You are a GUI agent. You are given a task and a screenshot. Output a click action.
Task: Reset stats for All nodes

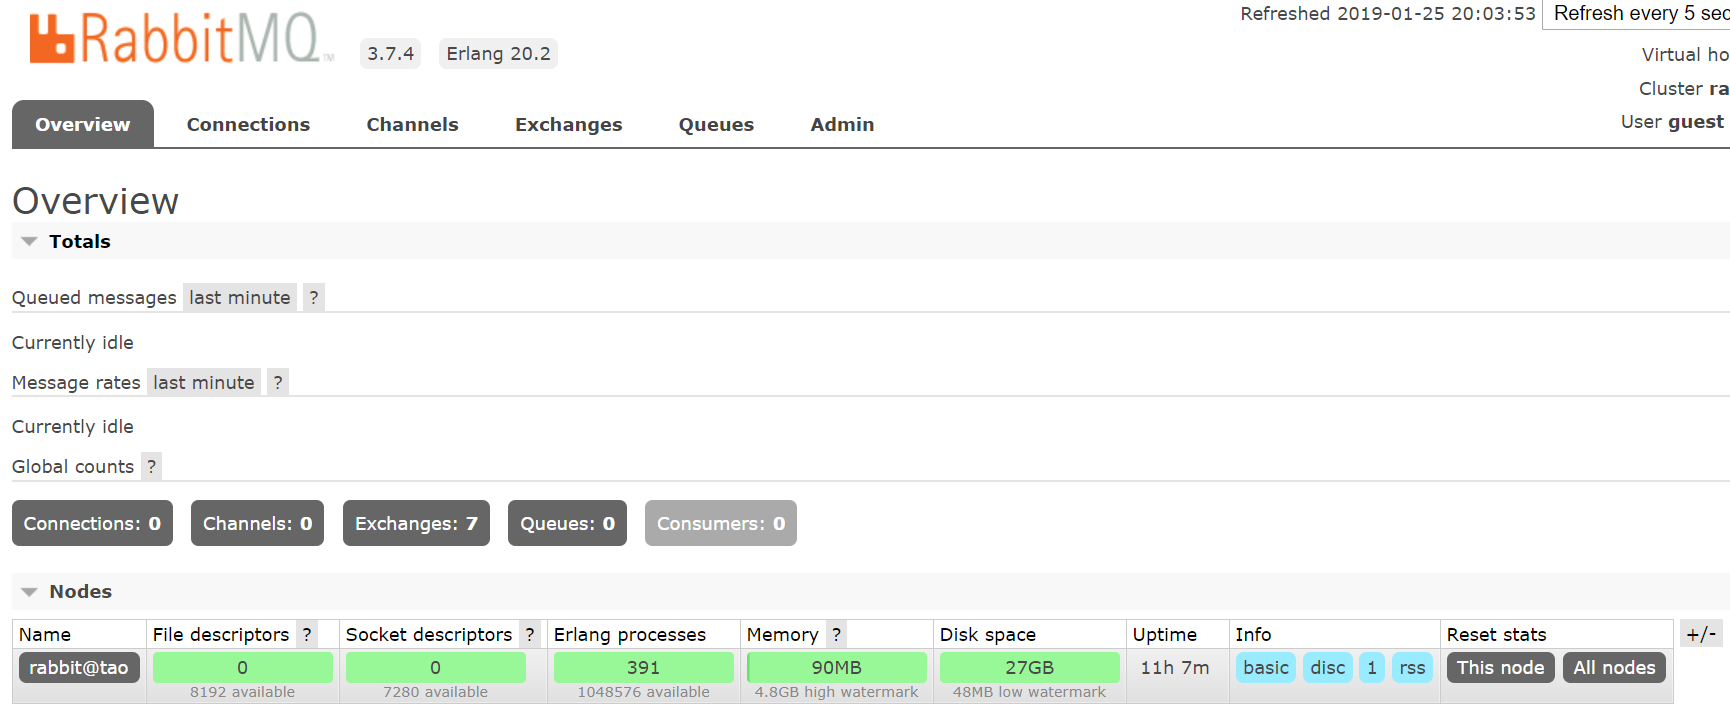click(1614, 667)
